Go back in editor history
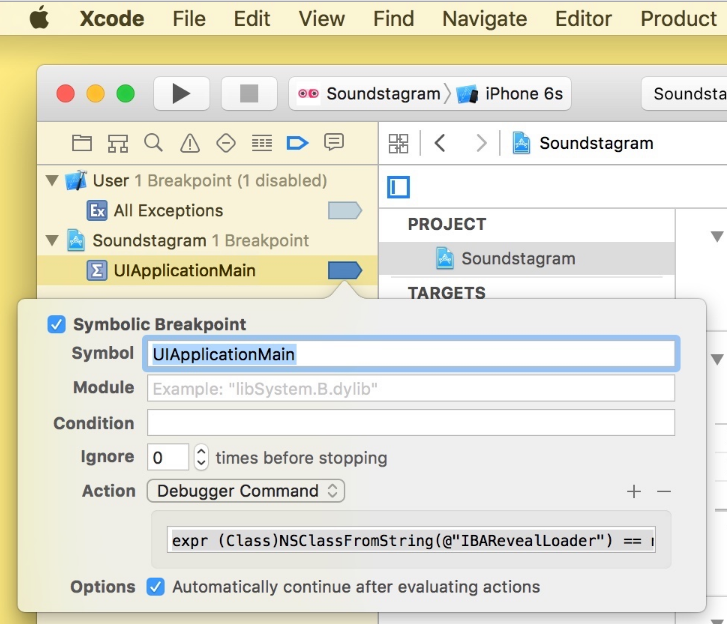727x624 pixels. tap(440, 143)
